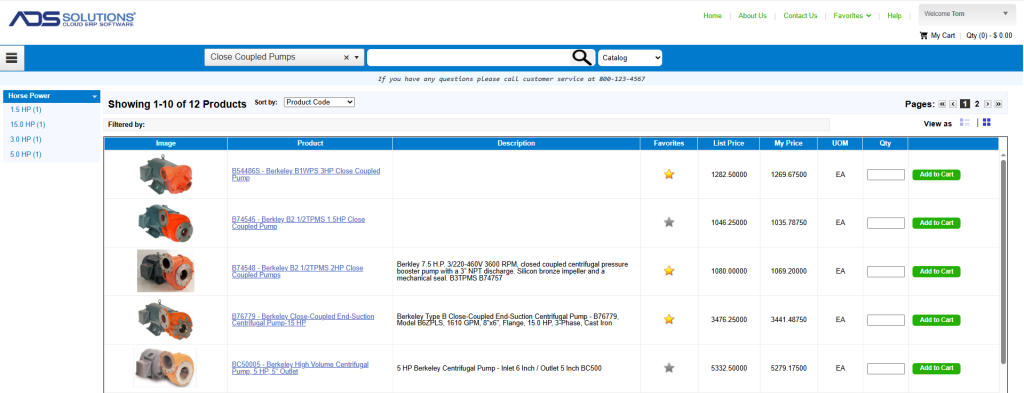This screenshot has height=393, width=1024.
Task: Click list price 3476.25000
Action: click(x=729, y=320)
